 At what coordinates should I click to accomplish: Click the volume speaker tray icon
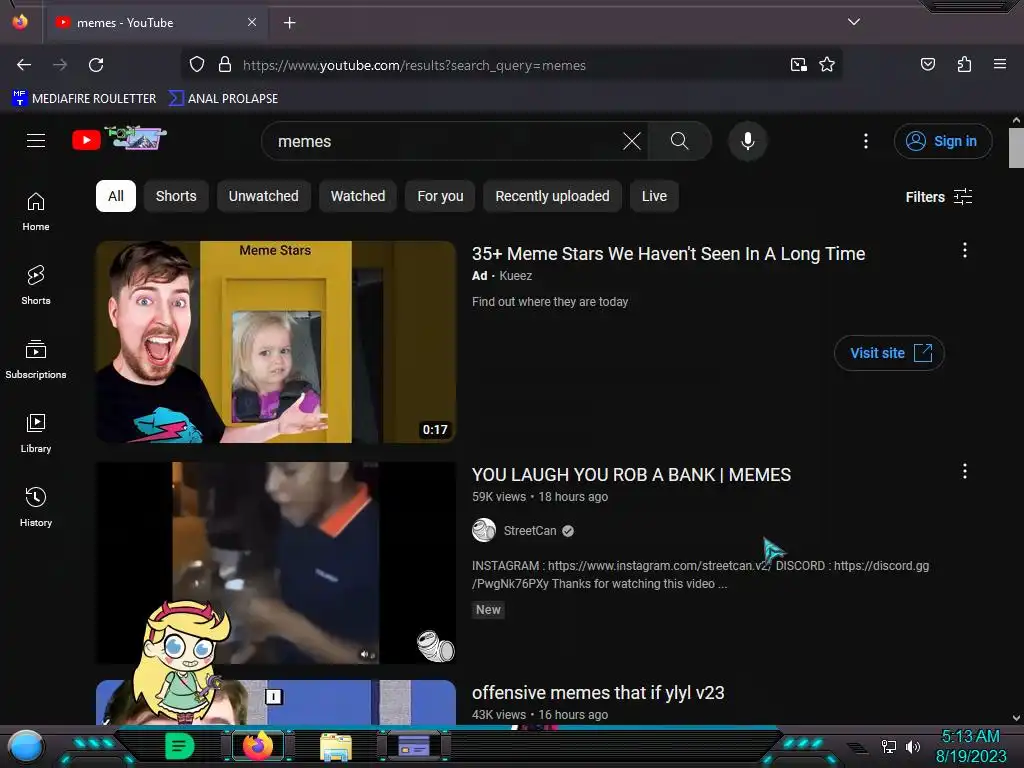pos(913,746)
